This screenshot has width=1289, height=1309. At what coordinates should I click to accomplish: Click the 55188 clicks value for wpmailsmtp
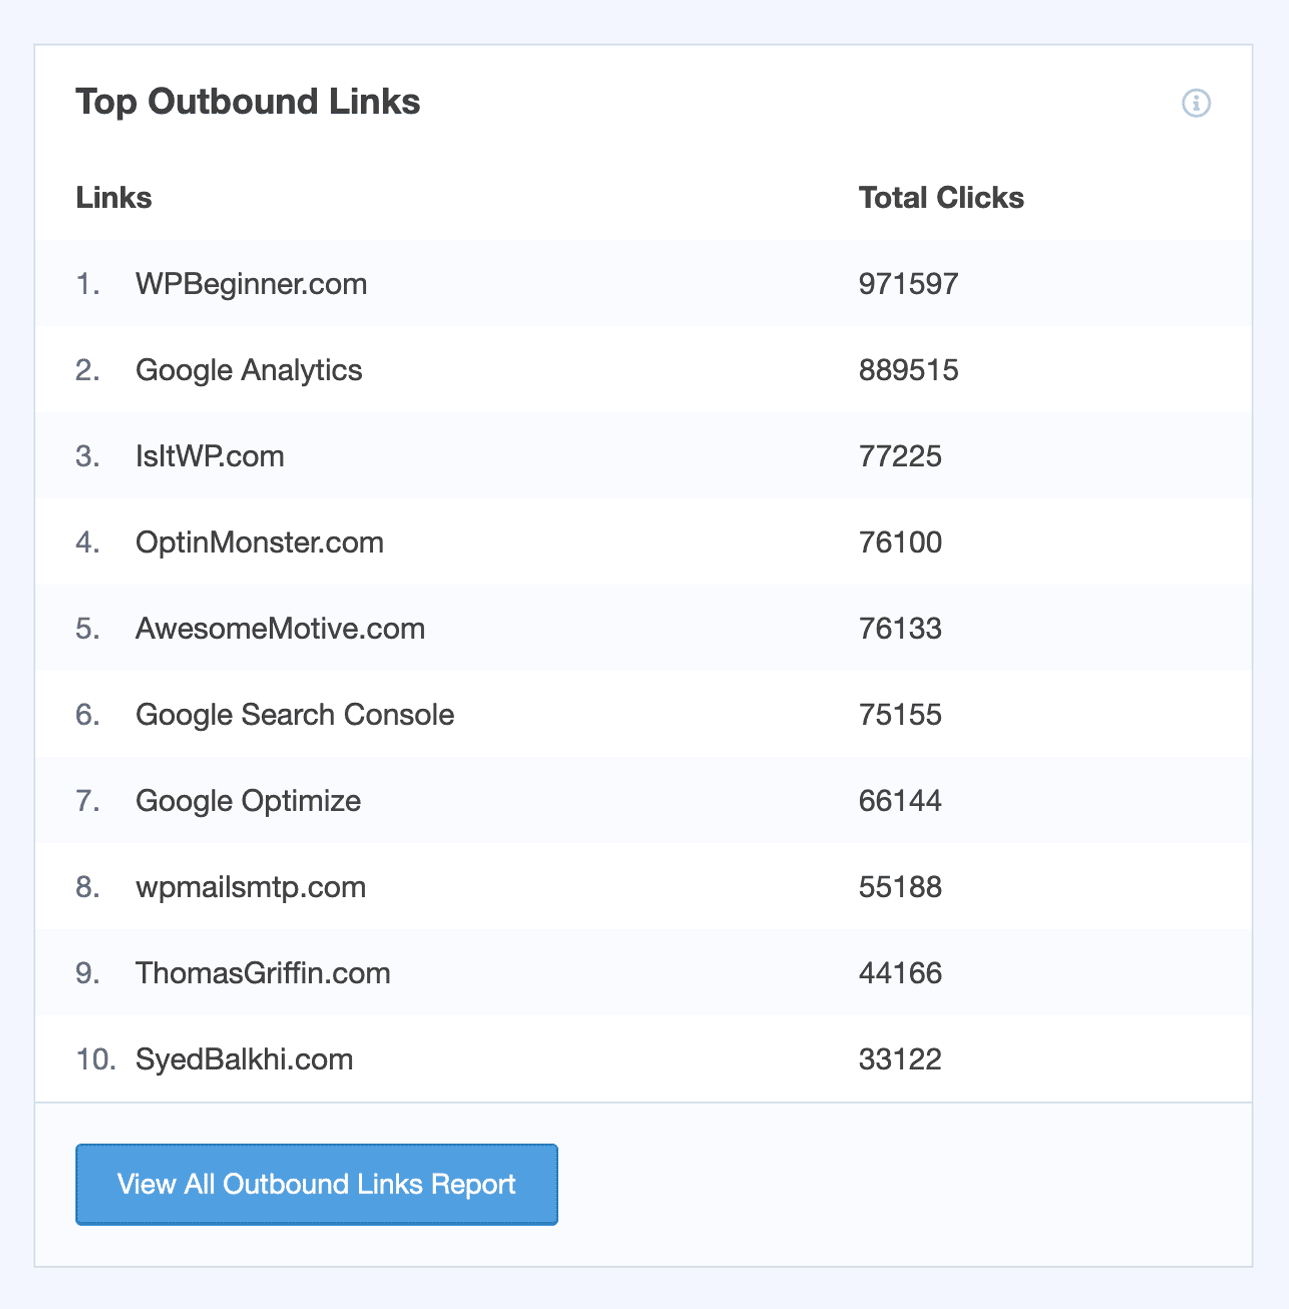(900, 887)
